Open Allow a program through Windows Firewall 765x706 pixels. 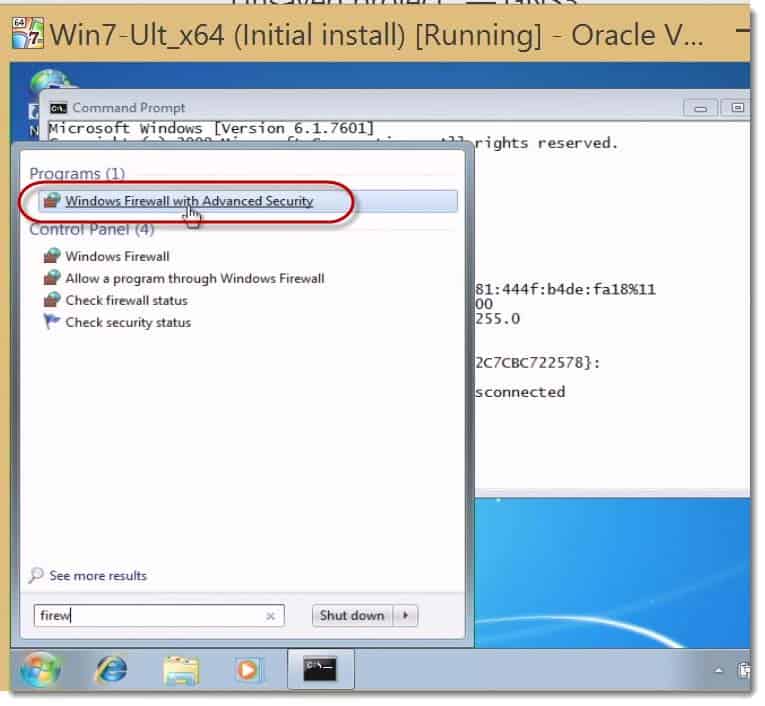[x=195, y=279]
